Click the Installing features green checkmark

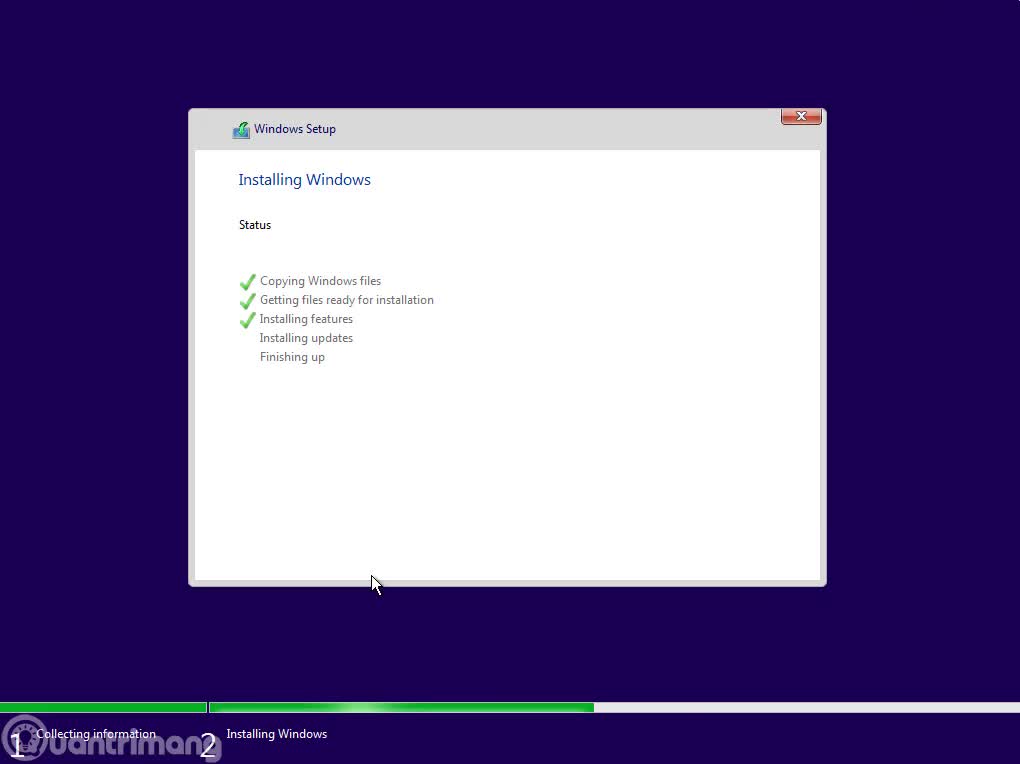tap(248, 320)
